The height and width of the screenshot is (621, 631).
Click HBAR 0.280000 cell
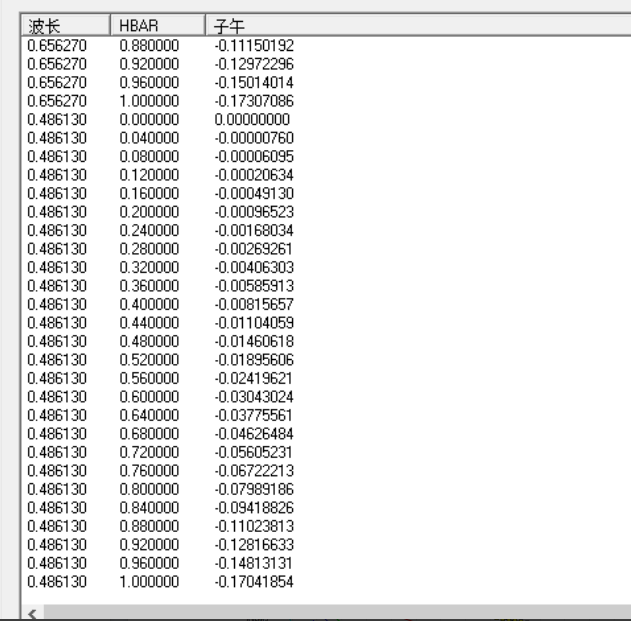pyautogui.click(x=149, y=249)
